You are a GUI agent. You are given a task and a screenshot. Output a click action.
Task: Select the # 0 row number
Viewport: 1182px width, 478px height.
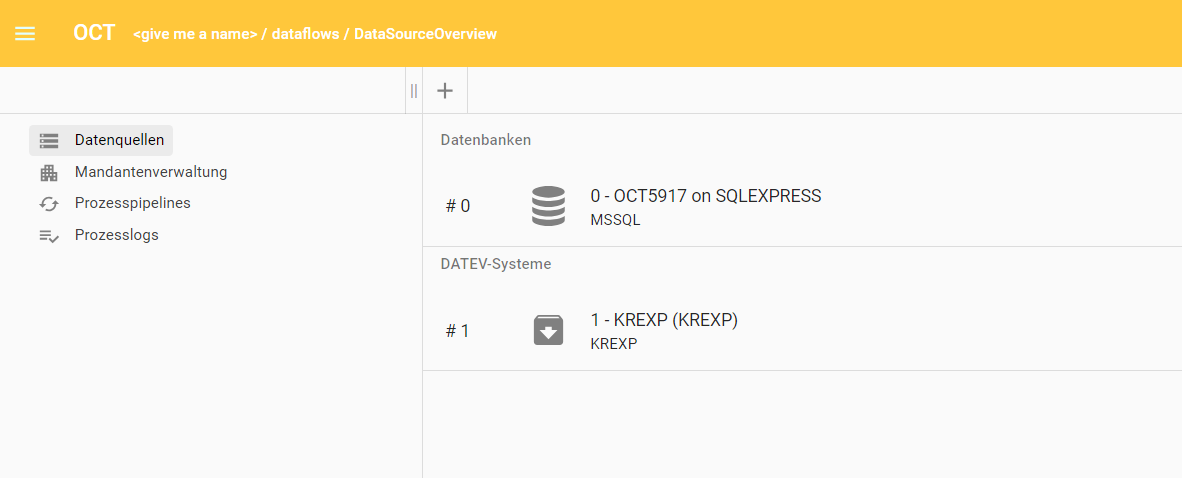458,206
